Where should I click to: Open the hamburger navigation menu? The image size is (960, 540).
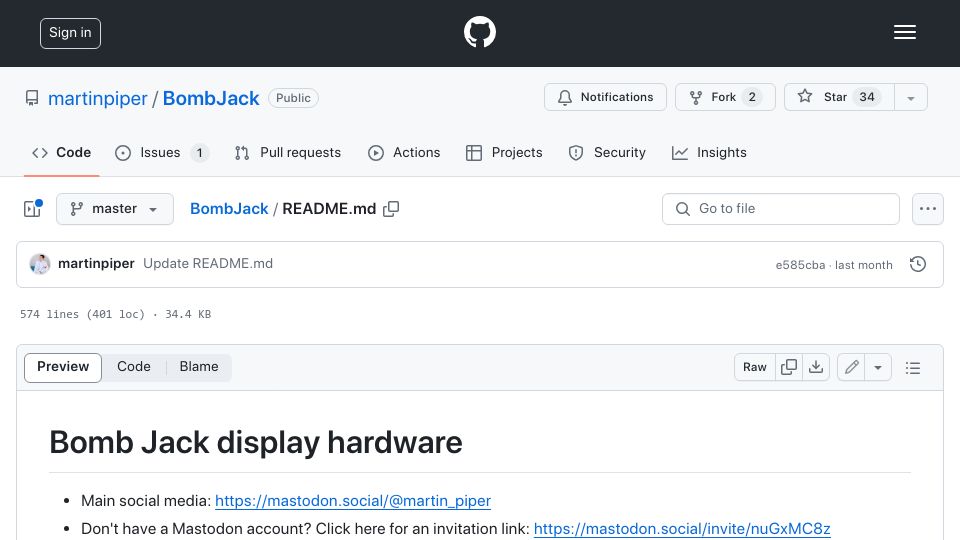pos(904,32)
